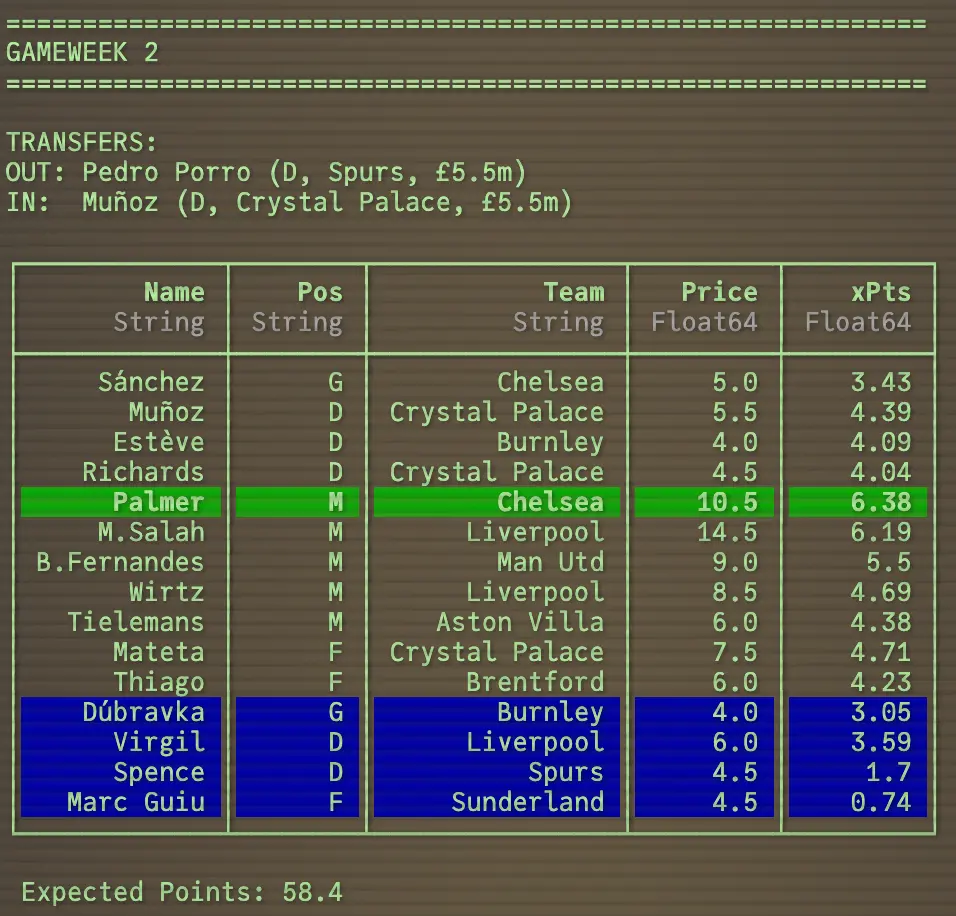Click the 4.69 xPts cell

pyautogui.click(x=881, y=592)
